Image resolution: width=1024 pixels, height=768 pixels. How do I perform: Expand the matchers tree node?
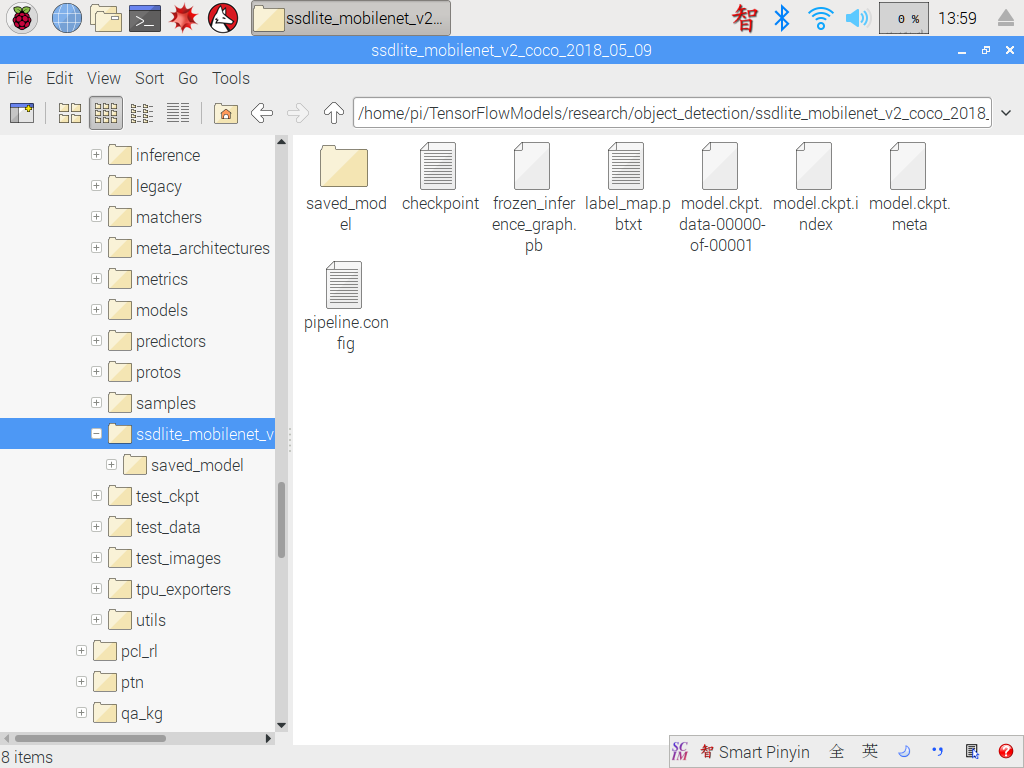(96, 217)
